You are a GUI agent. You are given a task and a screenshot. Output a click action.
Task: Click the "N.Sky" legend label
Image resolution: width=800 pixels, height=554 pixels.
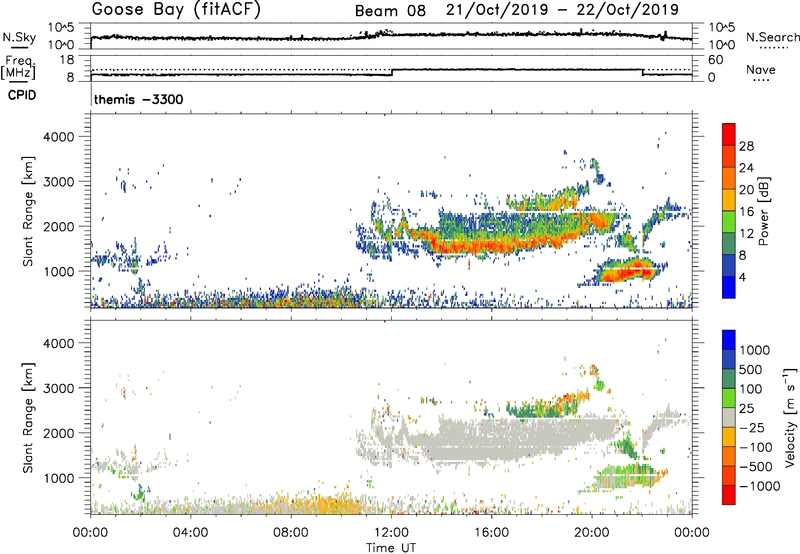[x=19, y=37]
